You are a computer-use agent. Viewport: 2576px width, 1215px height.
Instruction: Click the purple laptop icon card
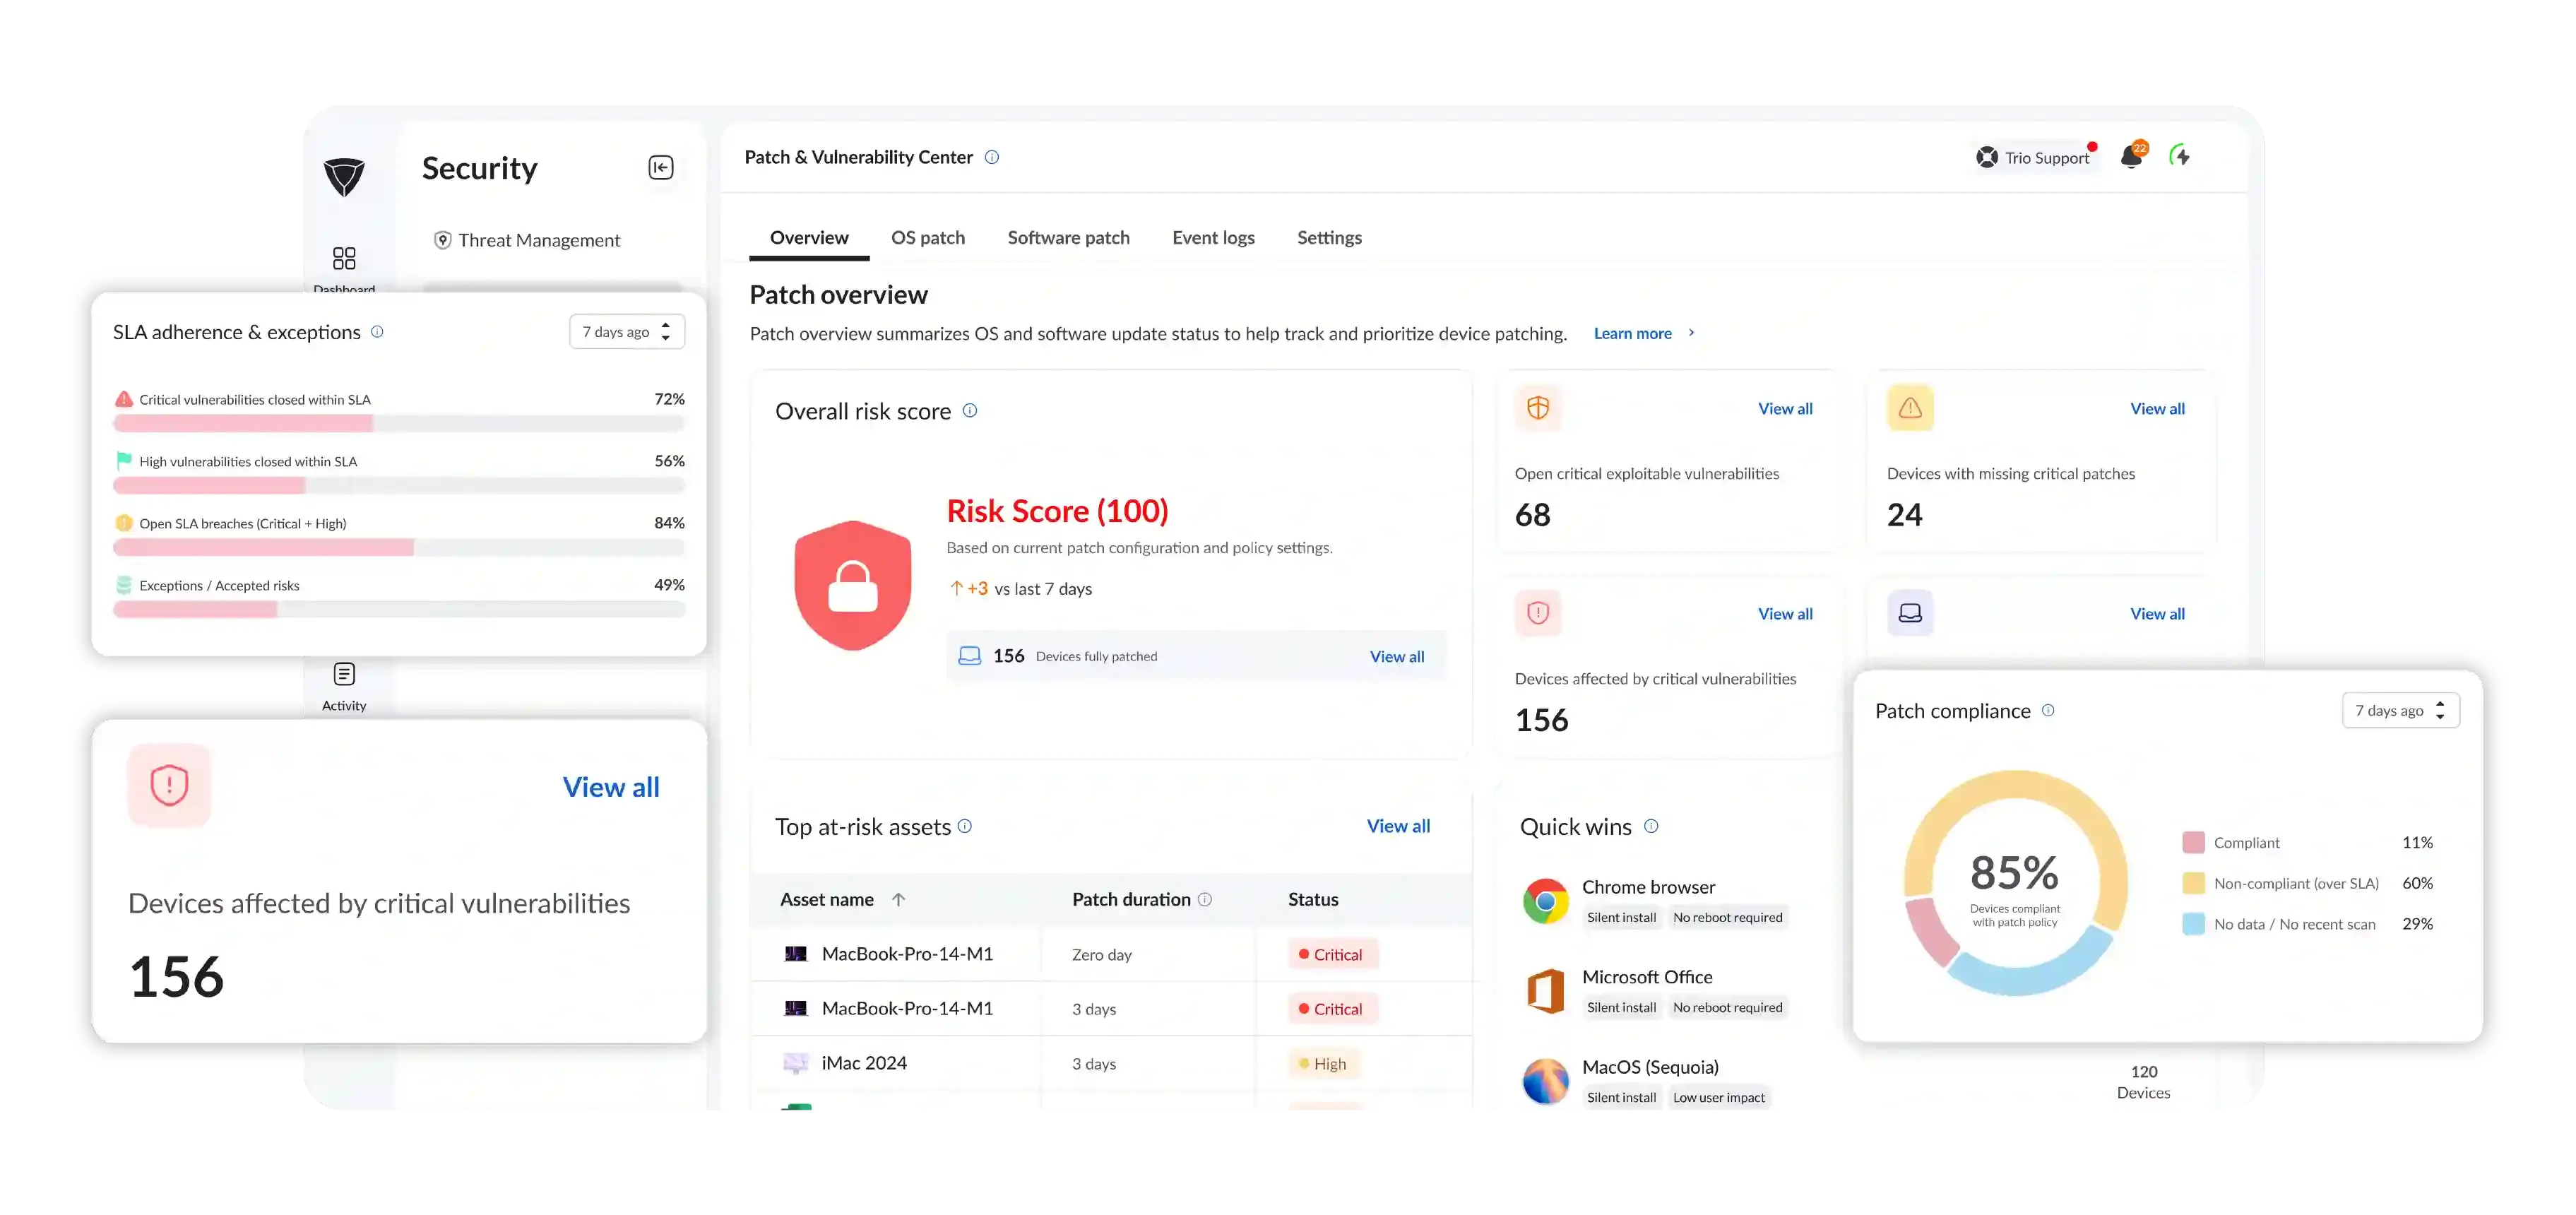pos(1910,613)
